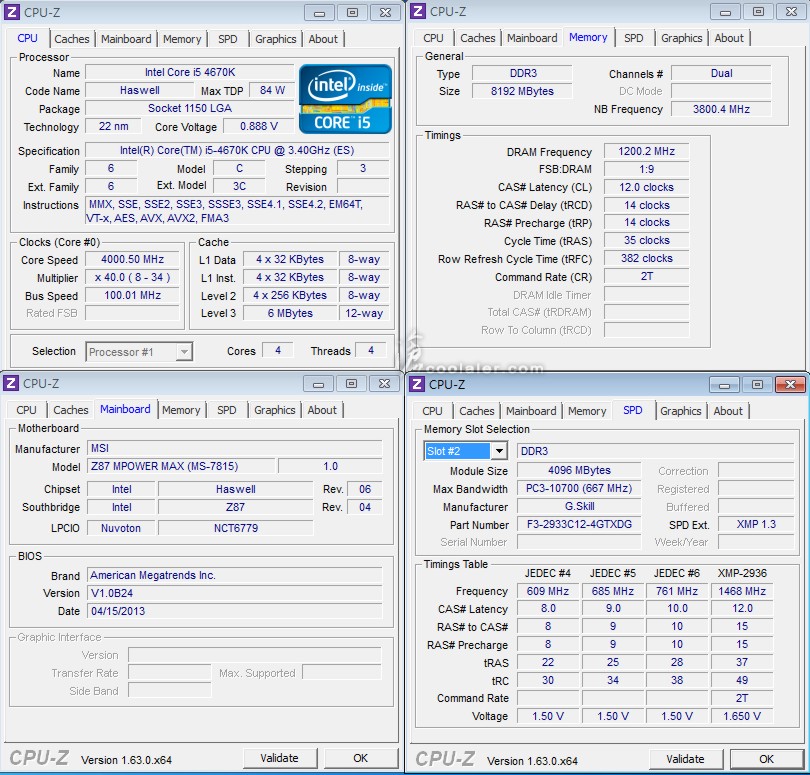Open the About tab in the Processor window
The image size is (810, 775).
pos(323,39)
